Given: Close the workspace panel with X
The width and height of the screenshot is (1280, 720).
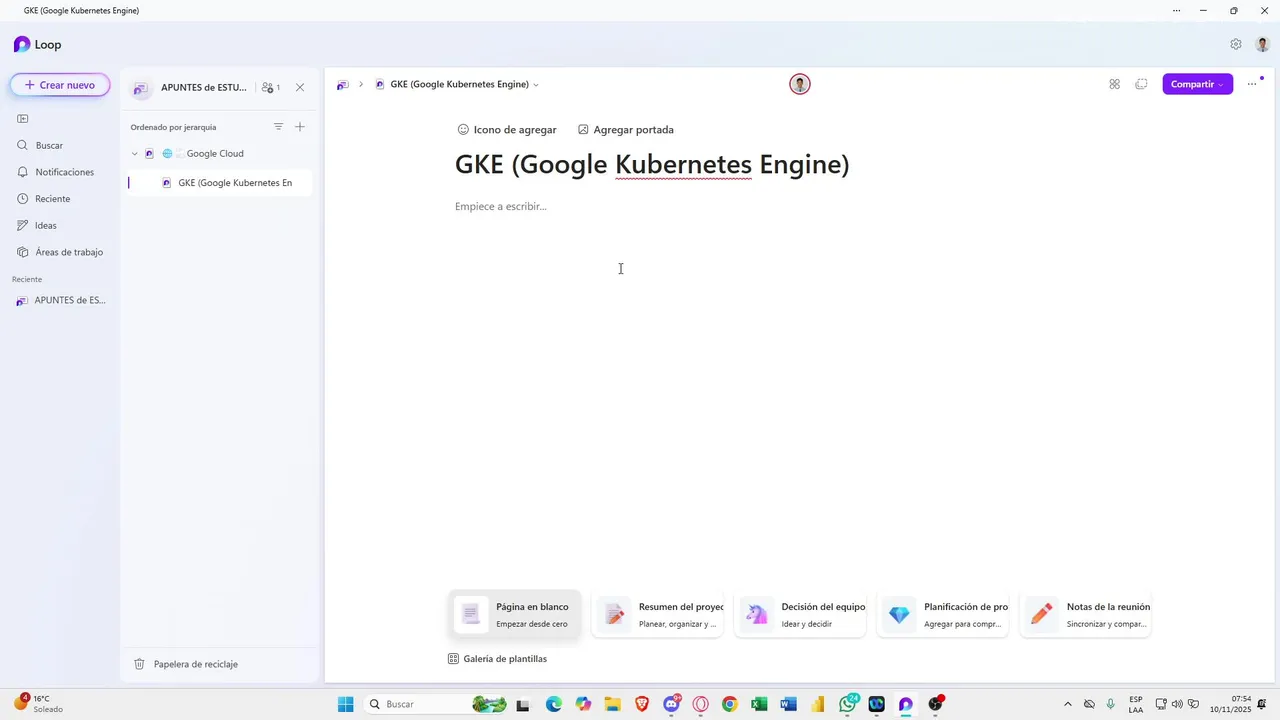Looking at the screenshot, I should tap(300, 88).
